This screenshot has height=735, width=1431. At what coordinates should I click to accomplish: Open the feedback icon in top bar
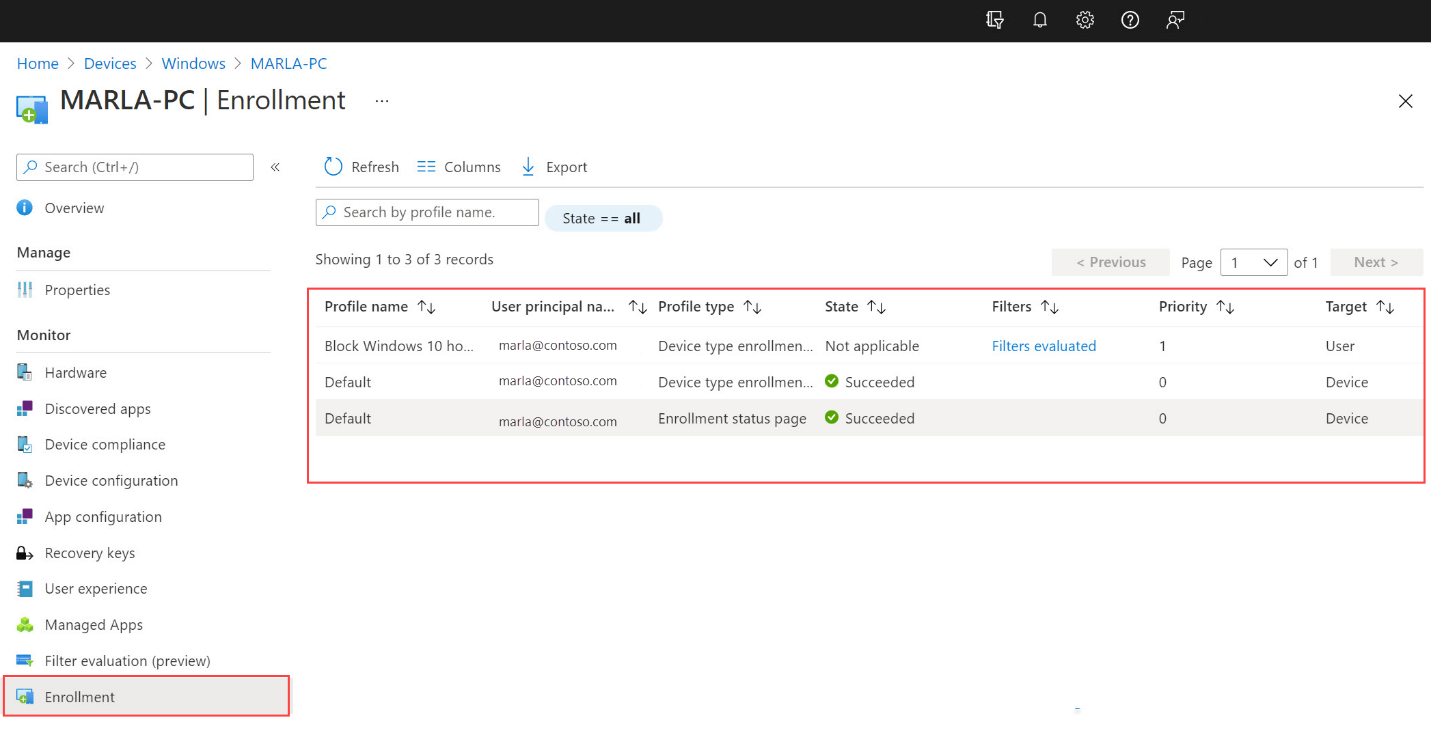coord(1175,20)
